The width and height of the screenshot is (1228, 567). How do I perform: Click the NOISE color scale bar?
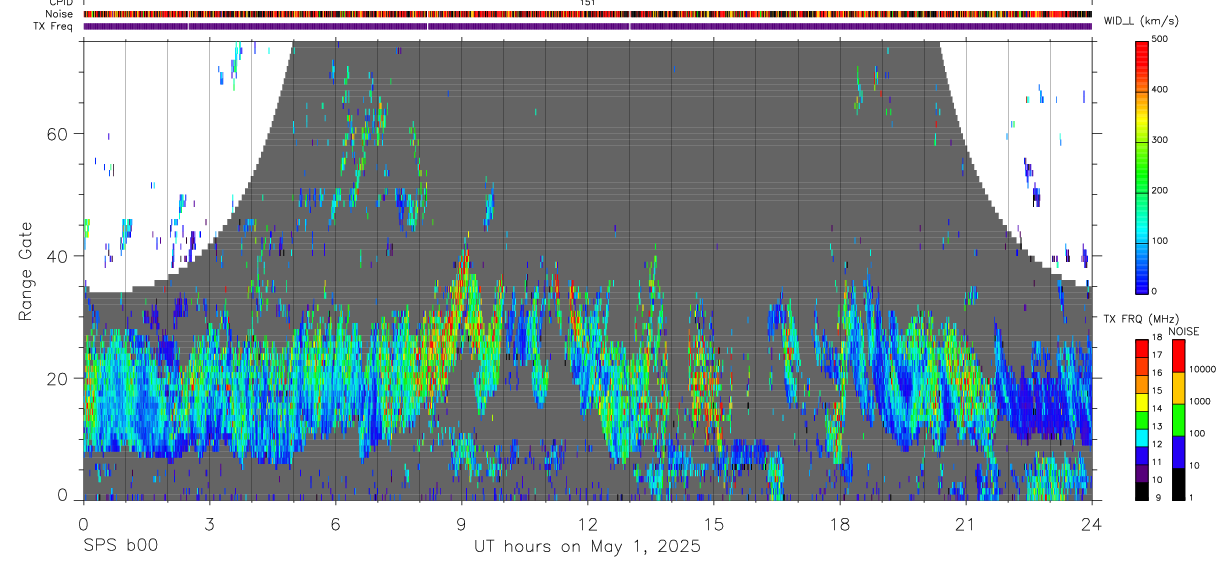[x=1179, y=420]
